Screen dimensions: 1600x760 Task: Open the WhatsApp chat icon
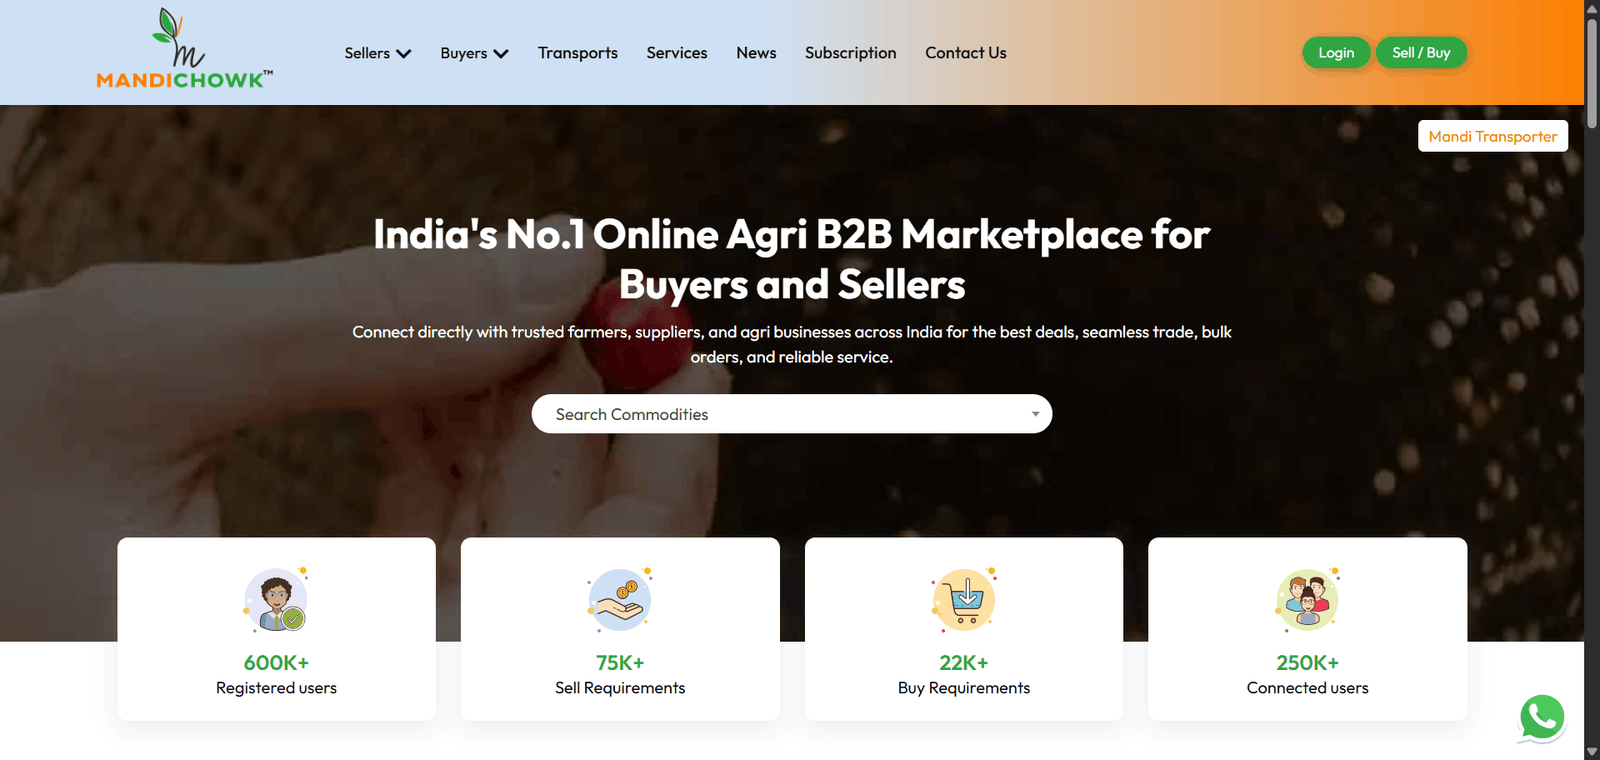1542,718
